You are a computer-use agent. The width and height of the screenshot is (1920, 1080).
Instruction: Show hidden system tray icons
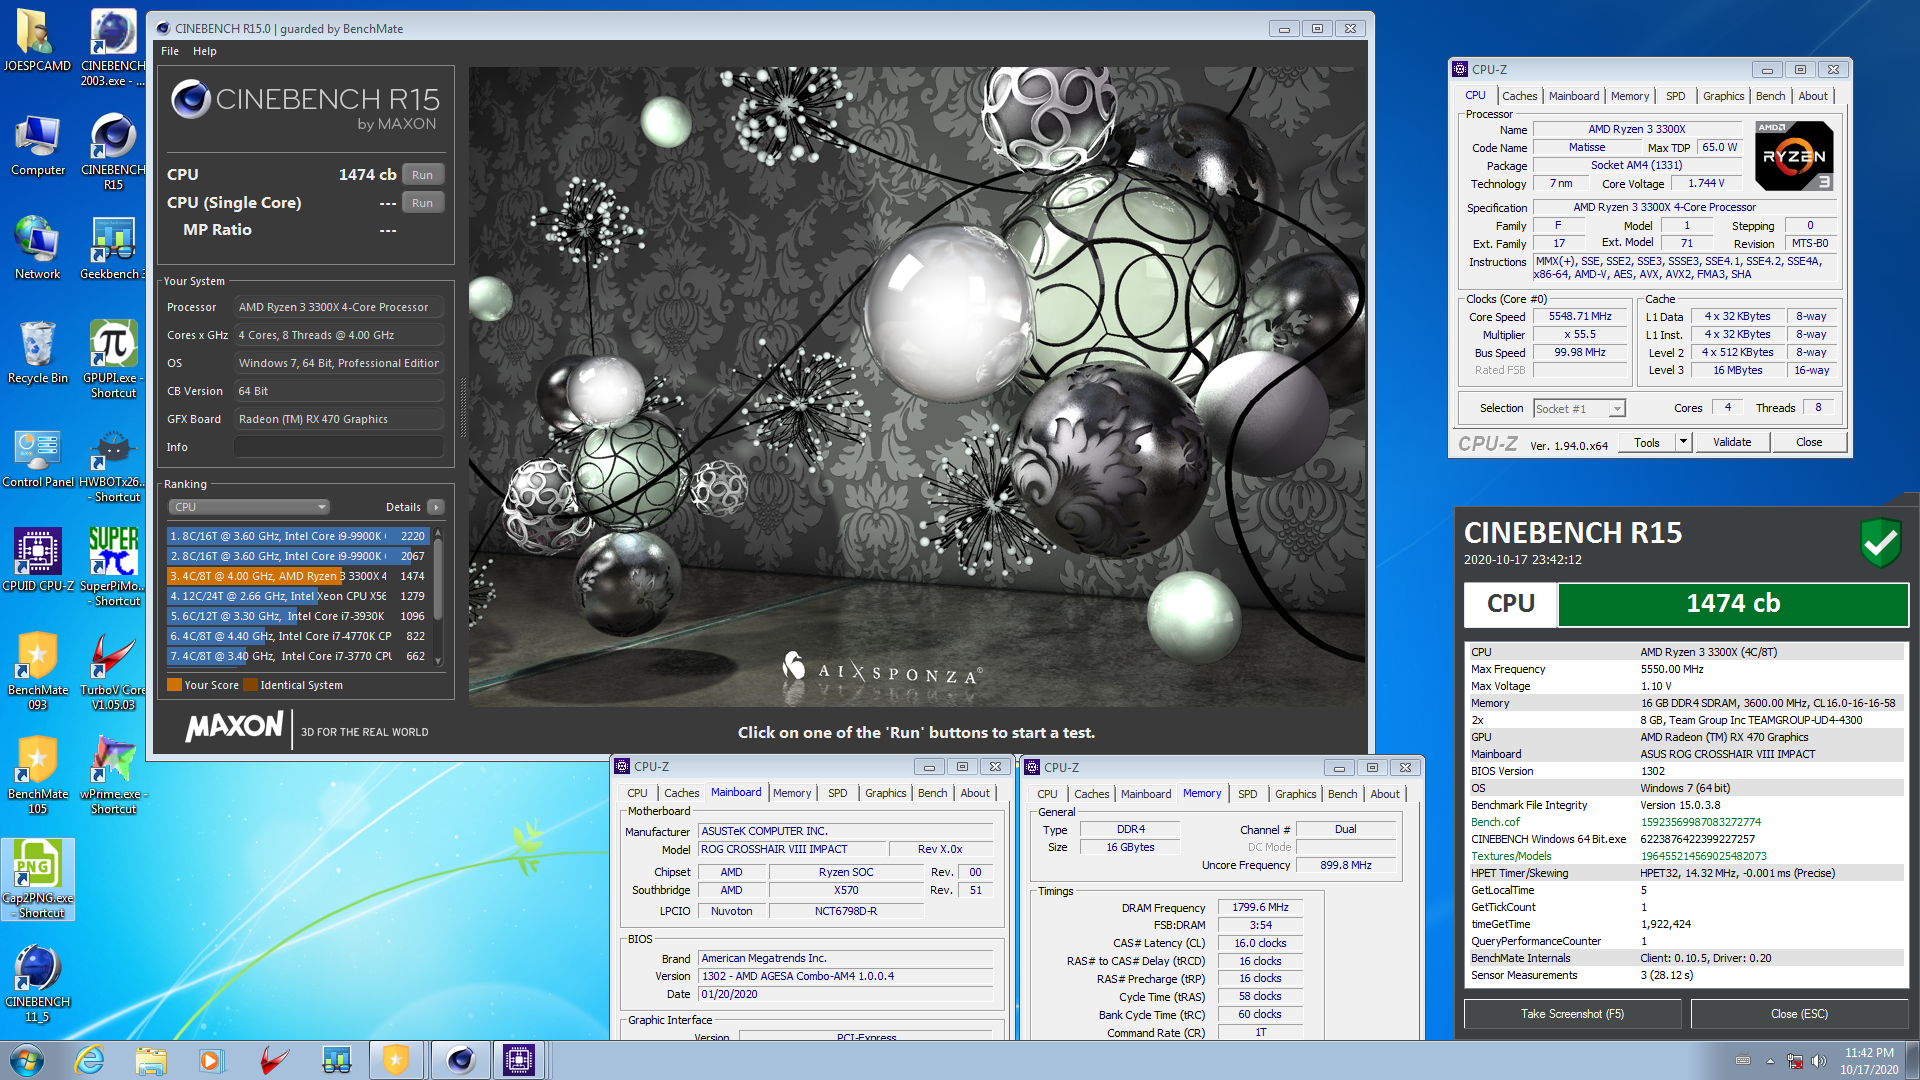1770,1061
